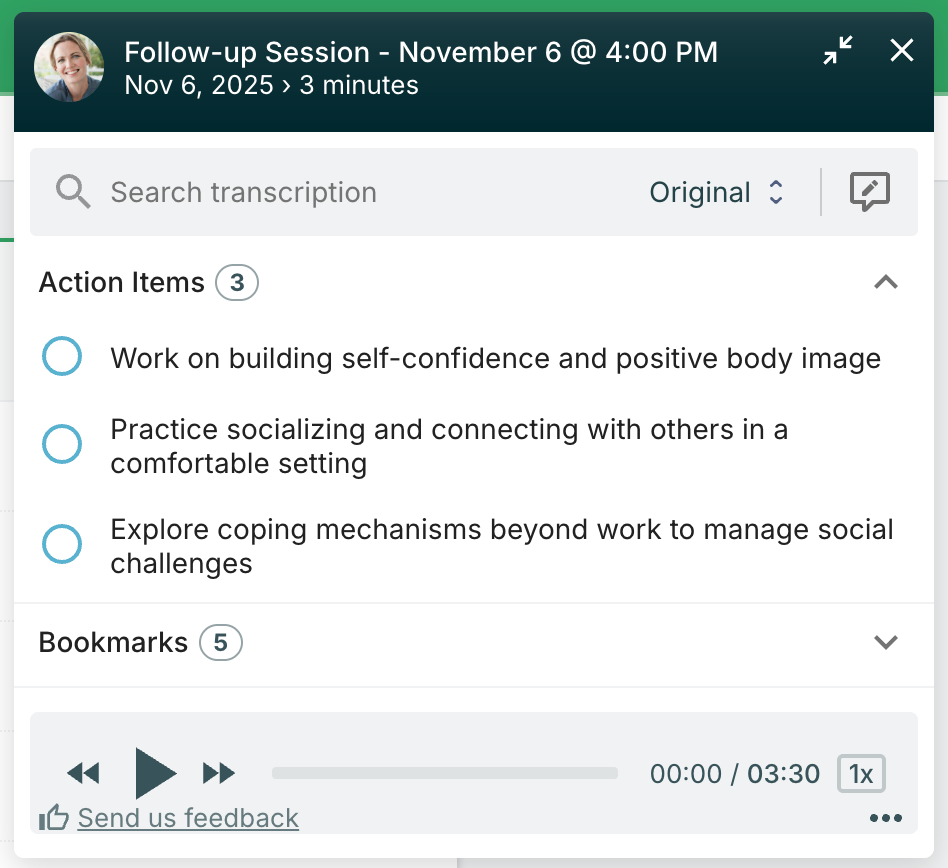
Task: Check off 'Work on building self-confidence' item
Action: point(62,357)
